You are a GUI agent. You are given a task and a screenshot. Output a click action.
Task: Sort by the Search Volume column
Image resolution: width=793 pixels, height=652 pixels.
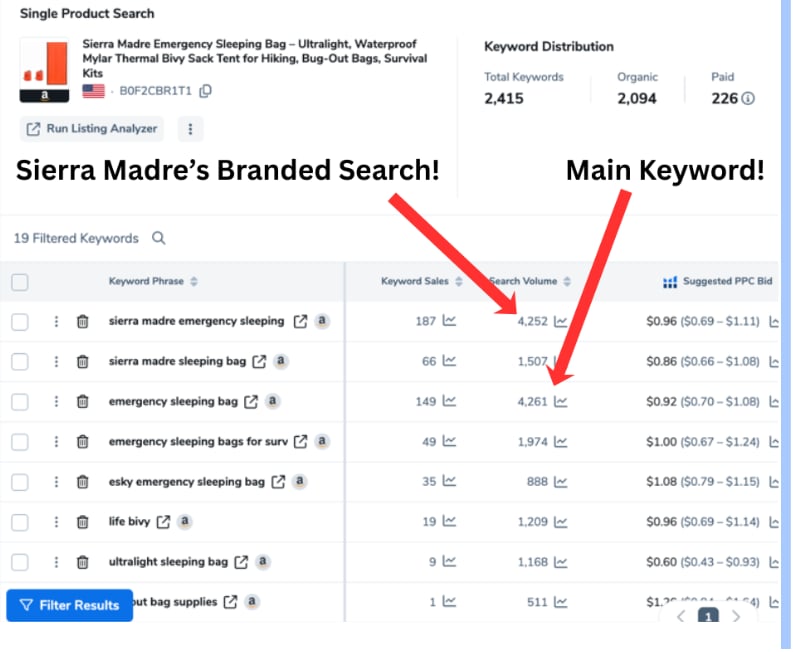tap(567, 282)
